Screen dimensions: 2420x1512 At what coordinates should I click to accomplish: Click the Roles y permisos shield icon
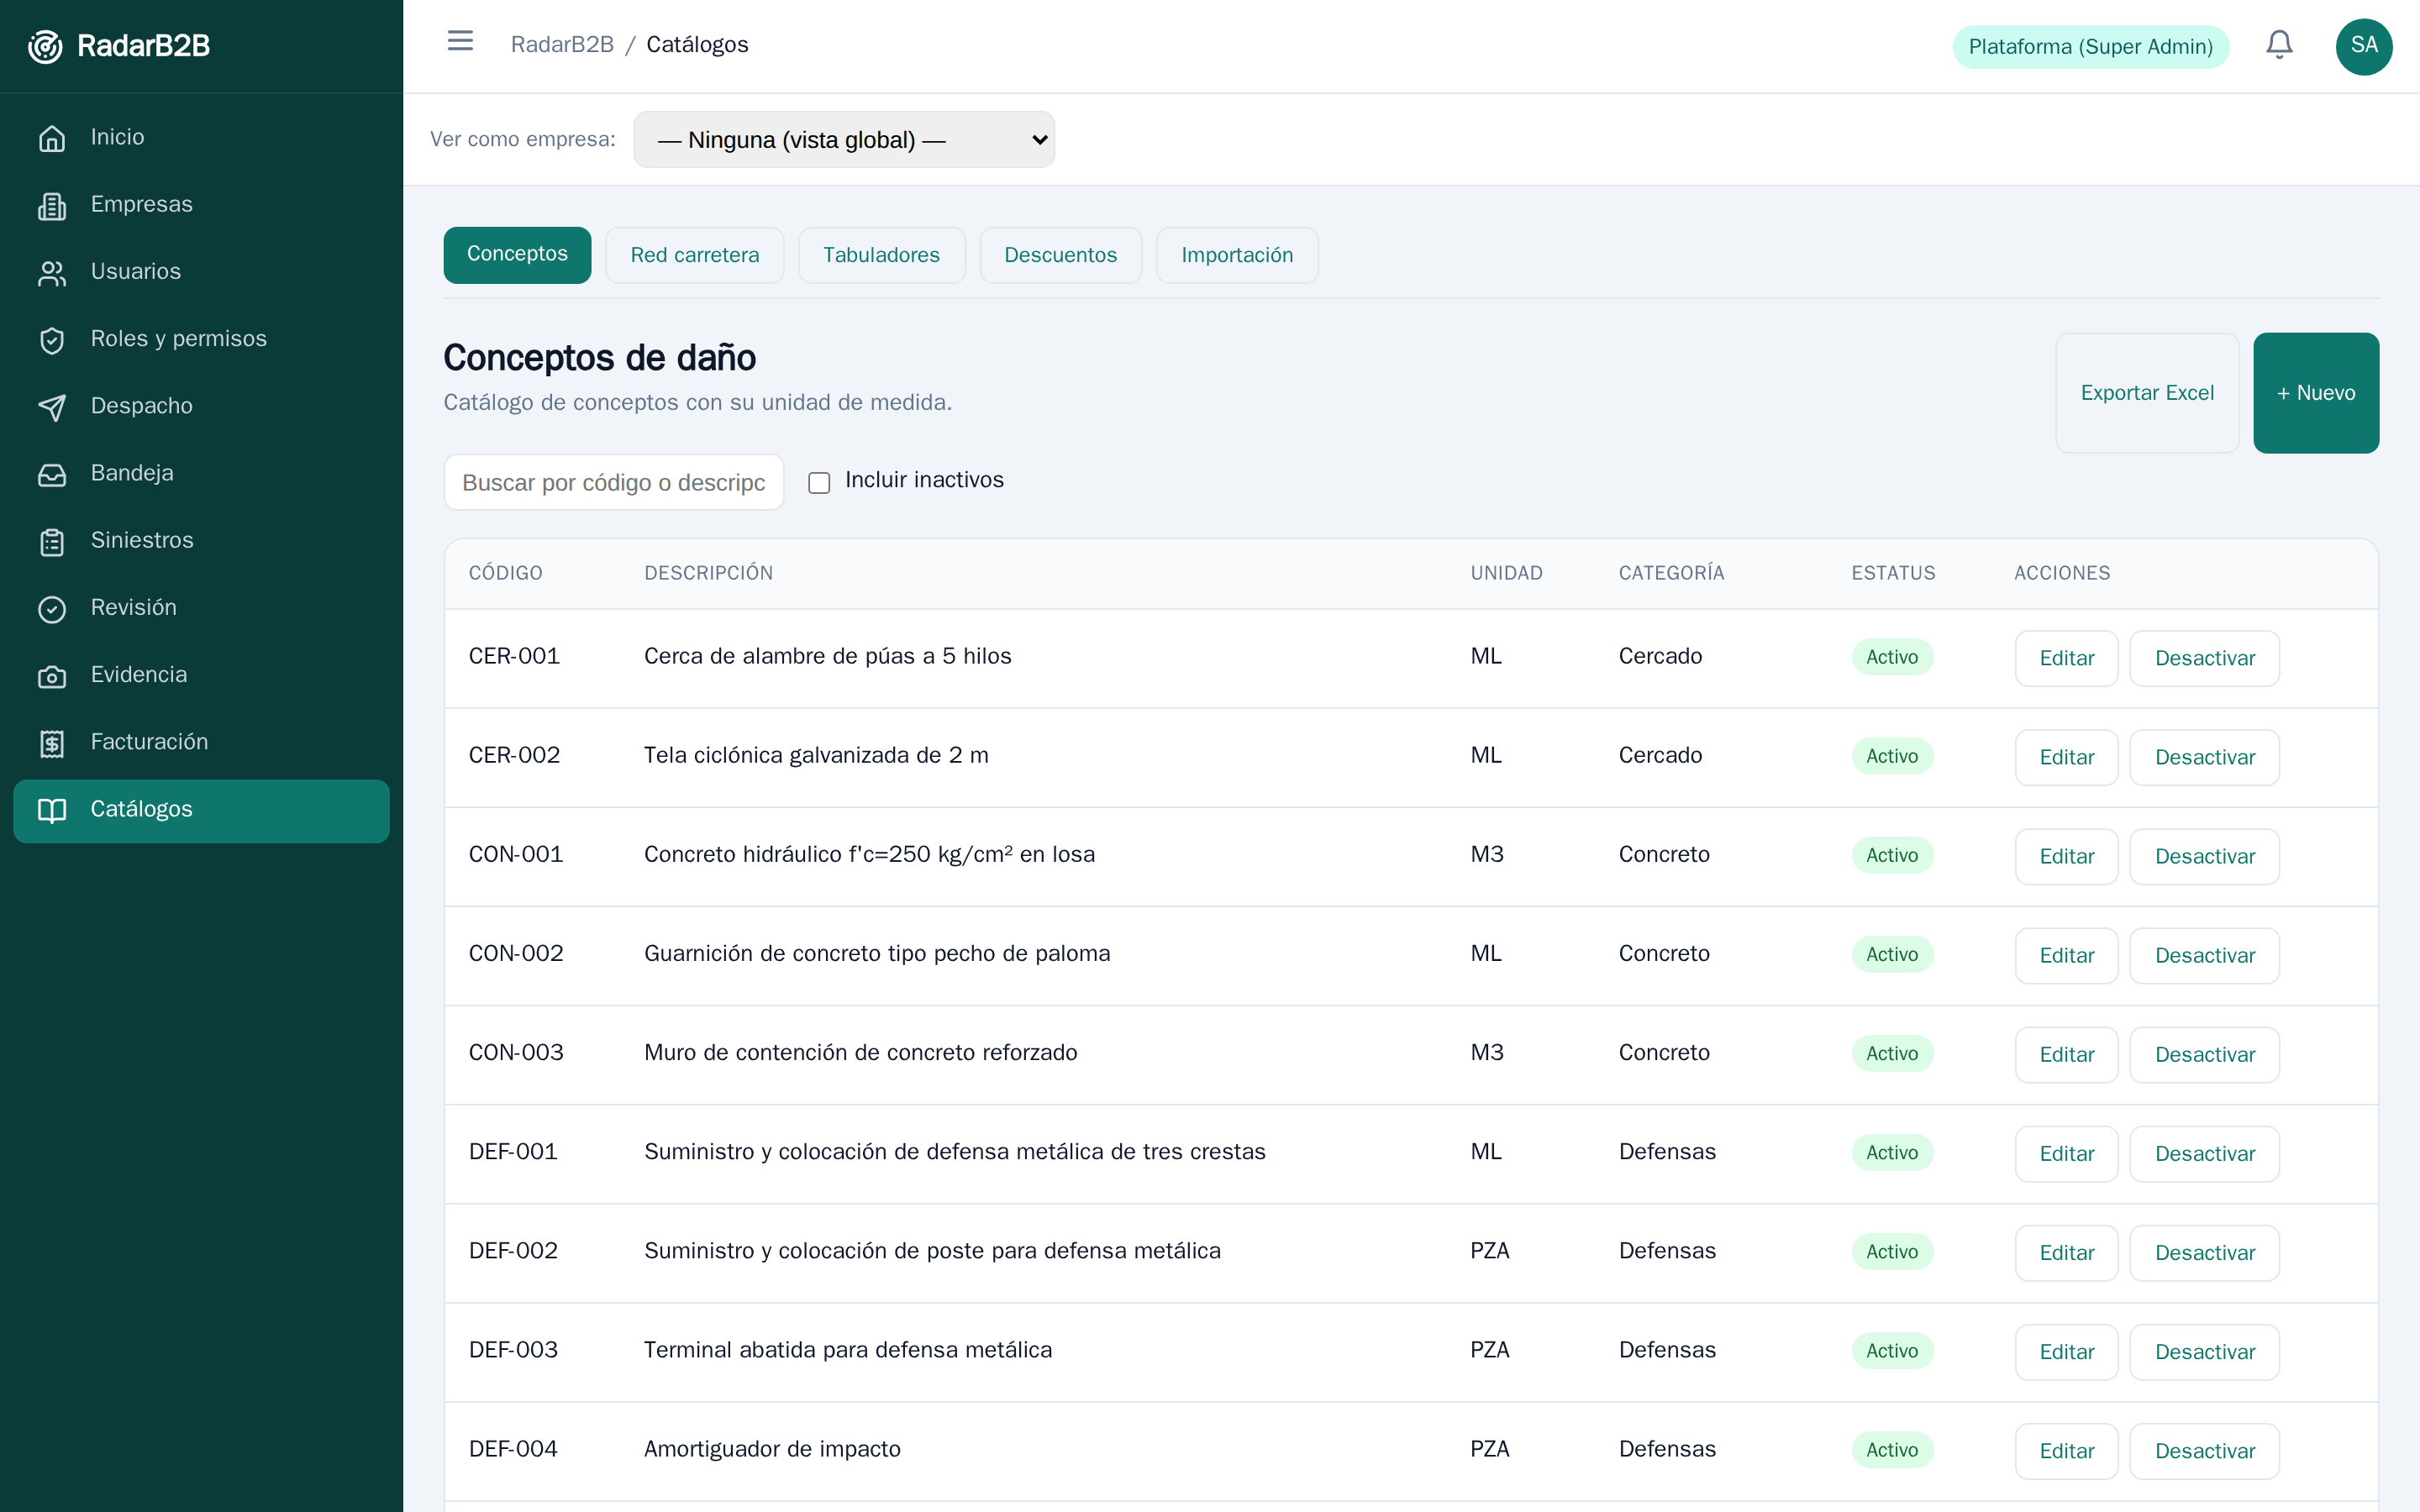(x=52, y=340)
